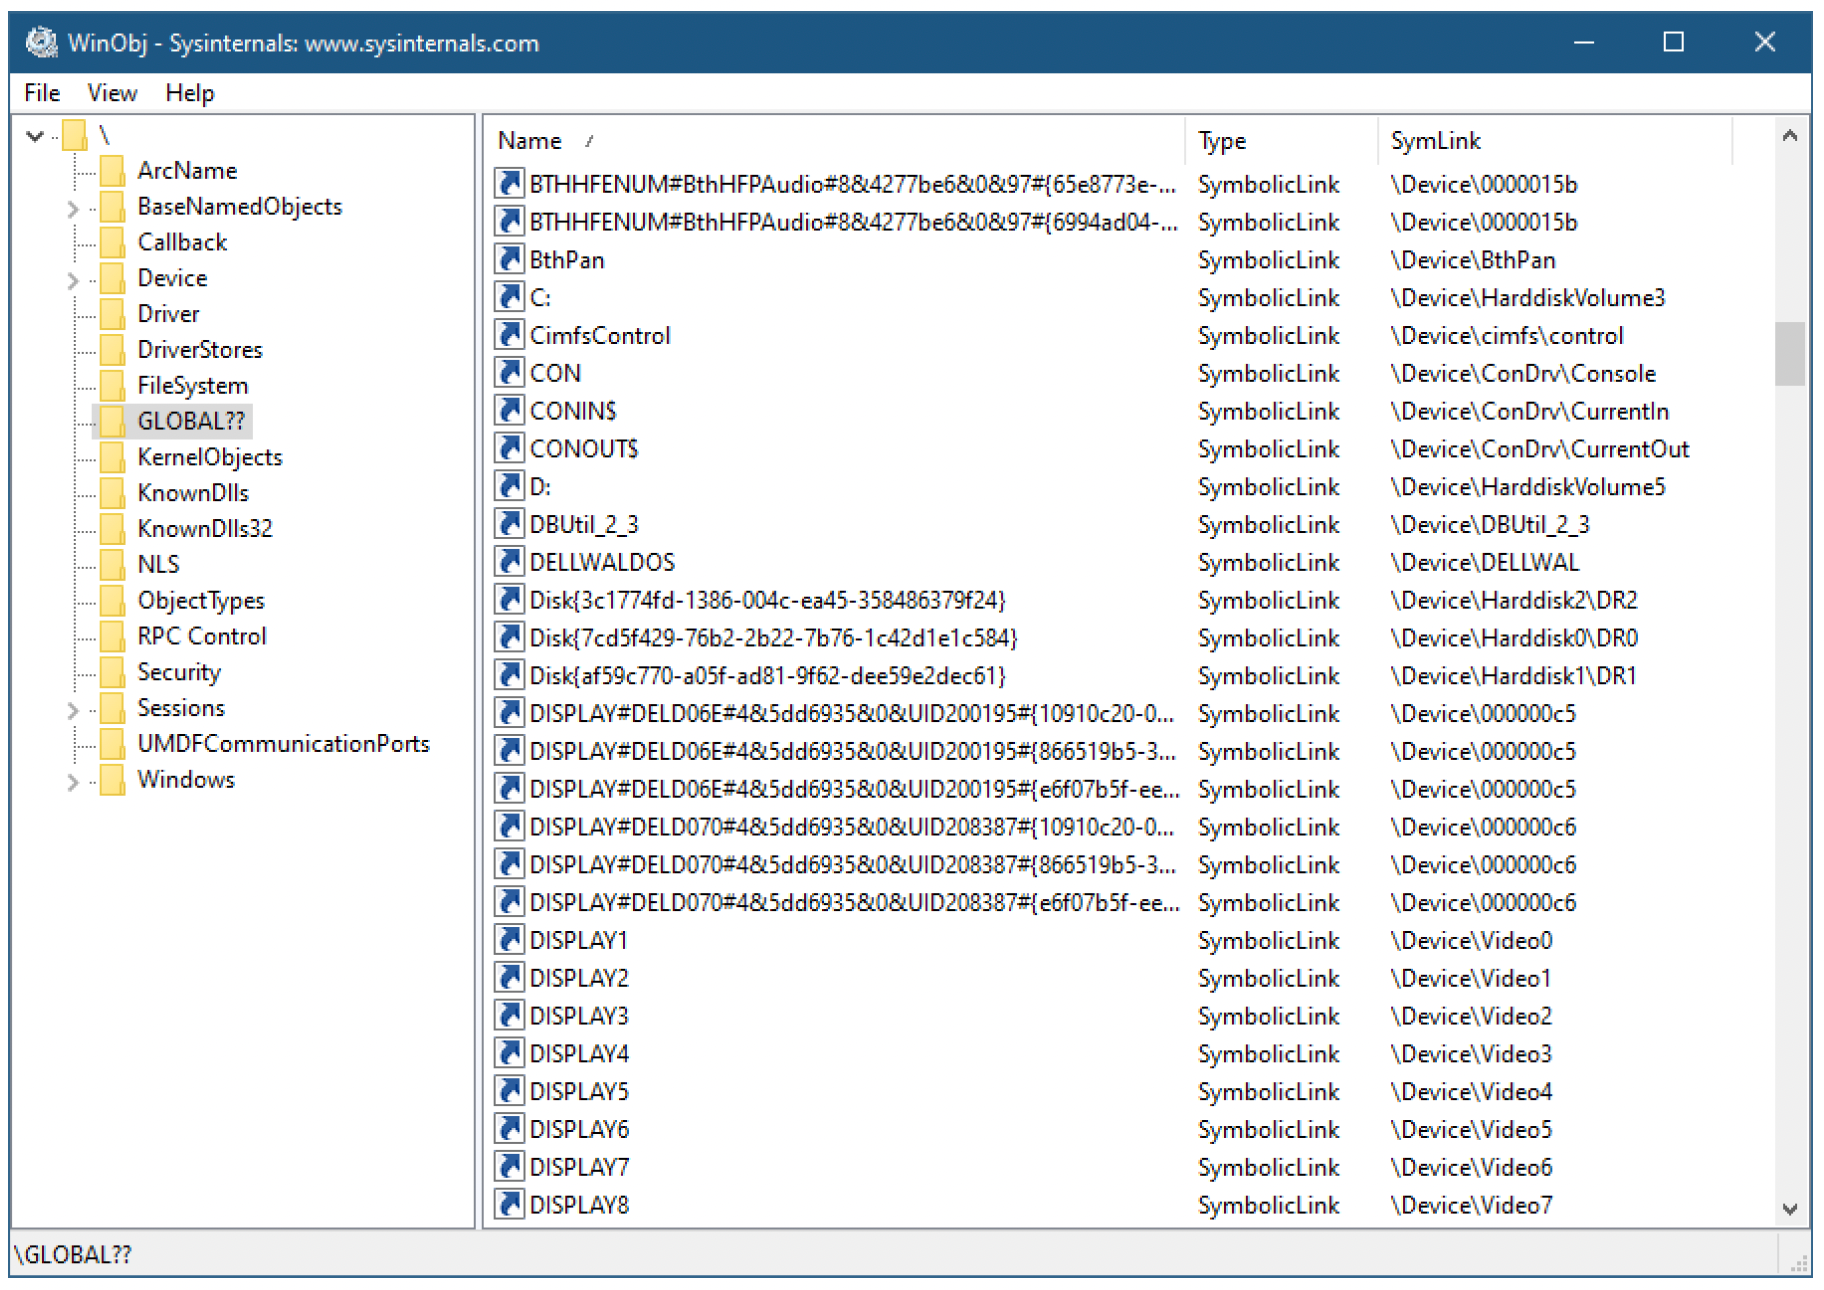Screen dimensions: 1824x1290
Task: Select ObjectTypes in the tree
Action: click(201, 600)
